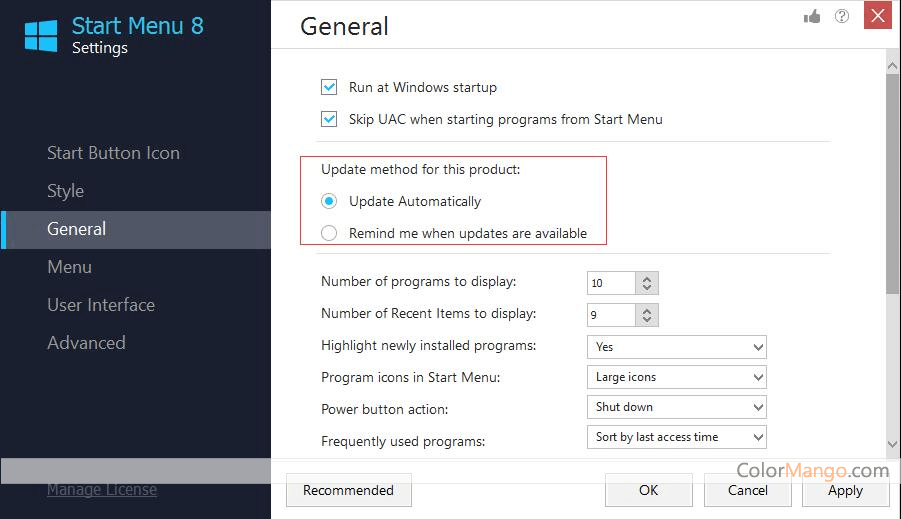Click the Number of programs input field
The width and height of the screenshot is (901, 519).
pos(611,283)
